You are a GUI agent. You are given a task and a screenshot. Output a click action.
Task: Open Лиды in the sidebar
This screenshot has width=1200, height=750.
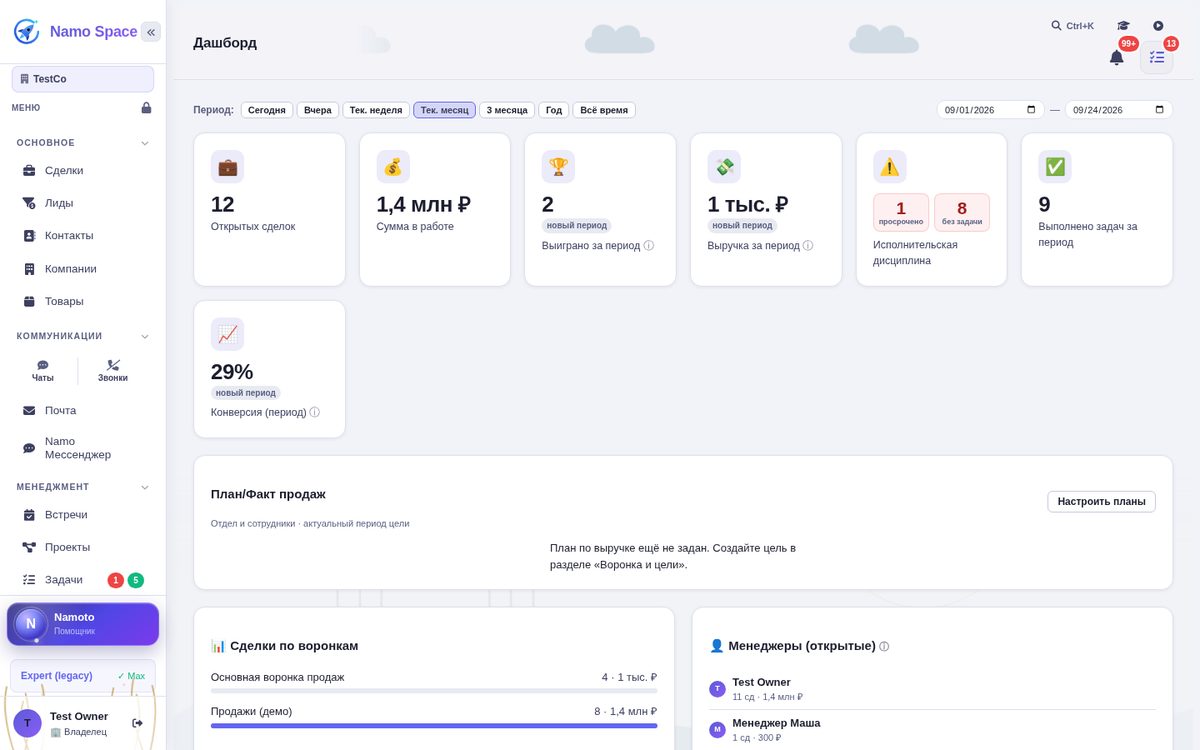coord(83,203)
